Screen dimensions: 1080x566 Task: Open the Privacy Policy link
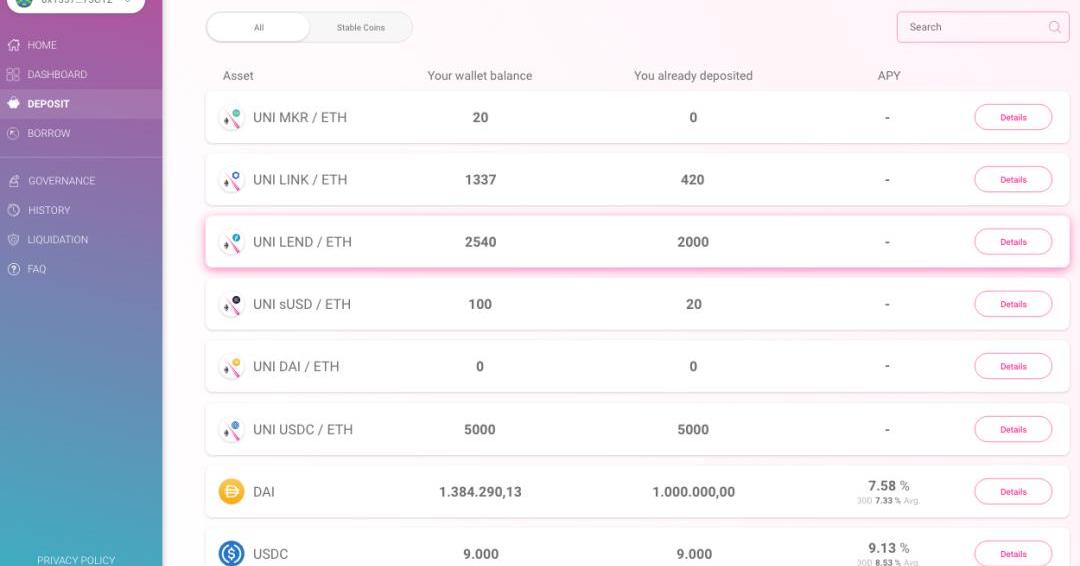(76, 560)
